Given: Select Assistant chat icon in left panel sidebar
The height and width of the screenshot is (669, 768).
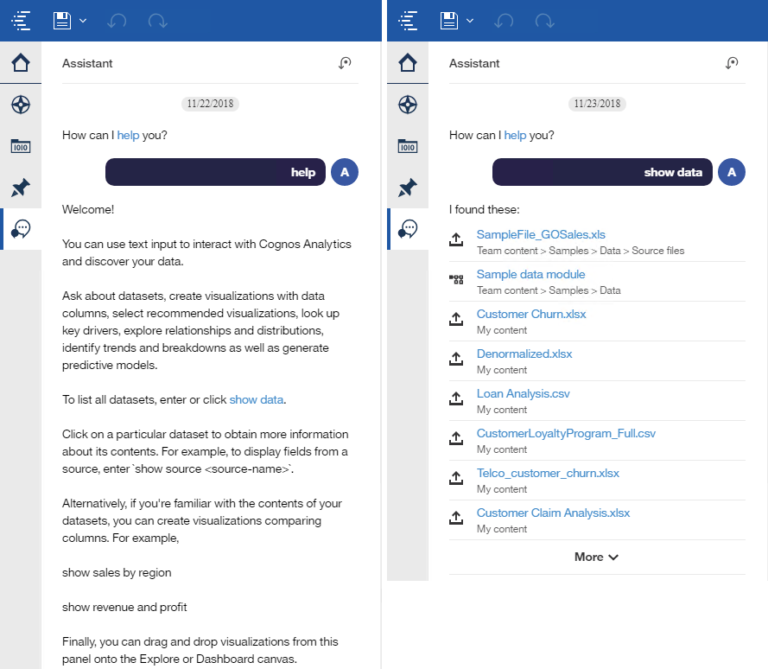Looking at the screenshot, I should coord(21,229).
